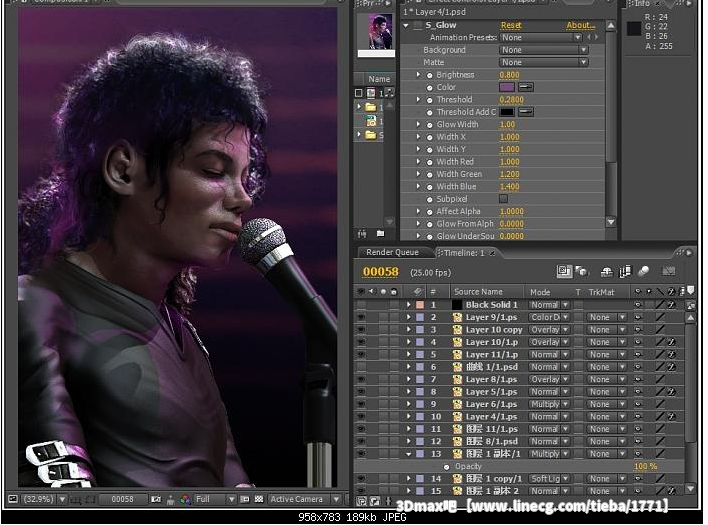Viewport: 708px width, 525px height.
Task: Hide the Layer 8/1.ps layer
Action: point(361,379)
